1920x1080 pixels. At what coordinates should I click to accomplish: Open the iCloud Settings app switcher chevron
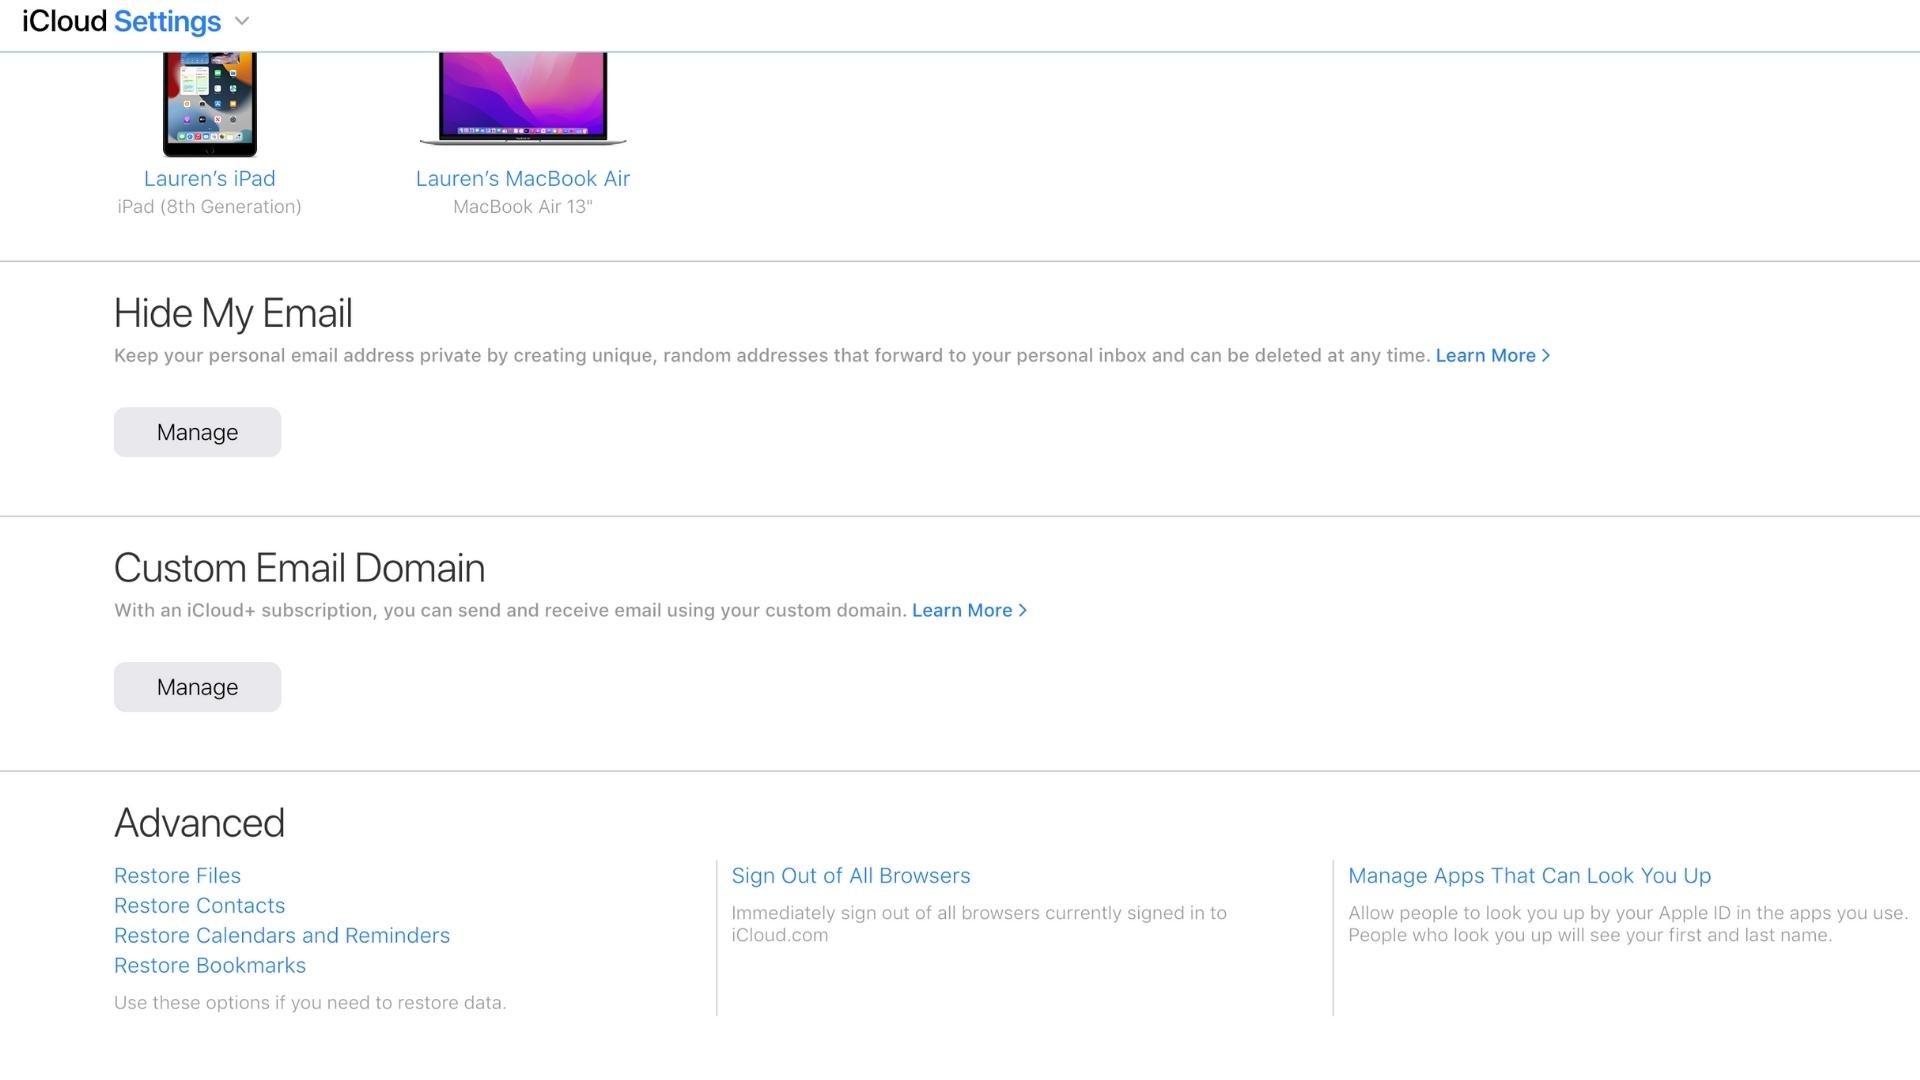(x=242, y=21)
